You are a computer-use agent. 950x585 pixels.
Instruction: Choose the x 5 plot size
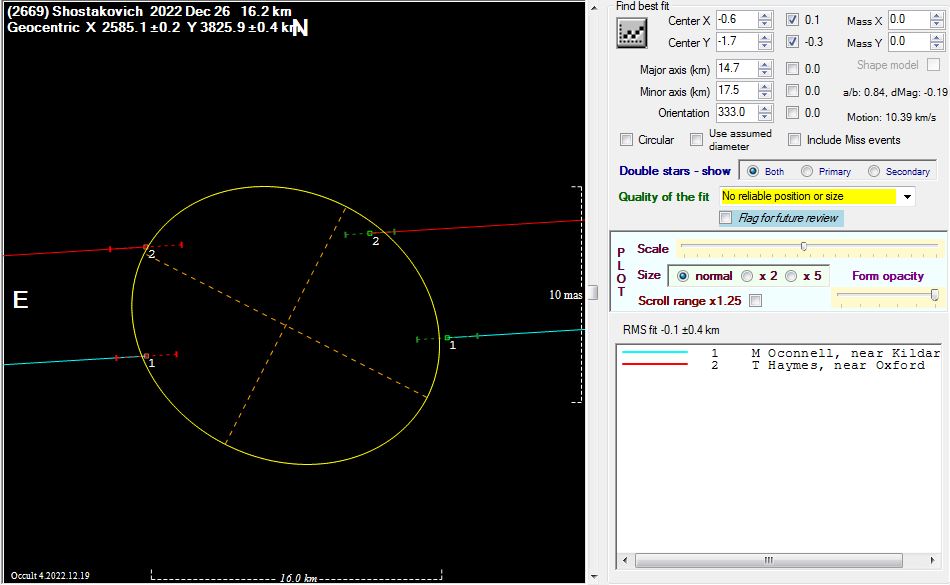point(791,275)
